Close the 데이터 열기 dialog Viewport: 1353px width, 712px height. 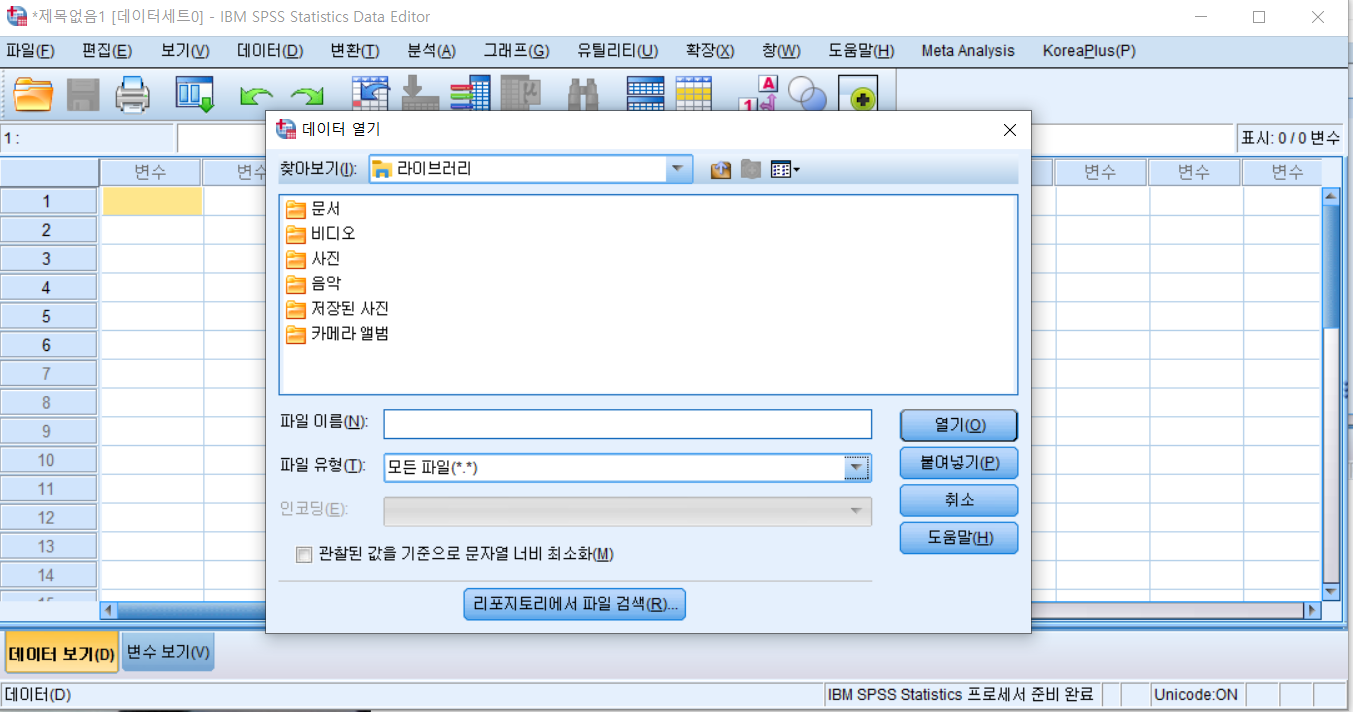tap(1010, 130)
